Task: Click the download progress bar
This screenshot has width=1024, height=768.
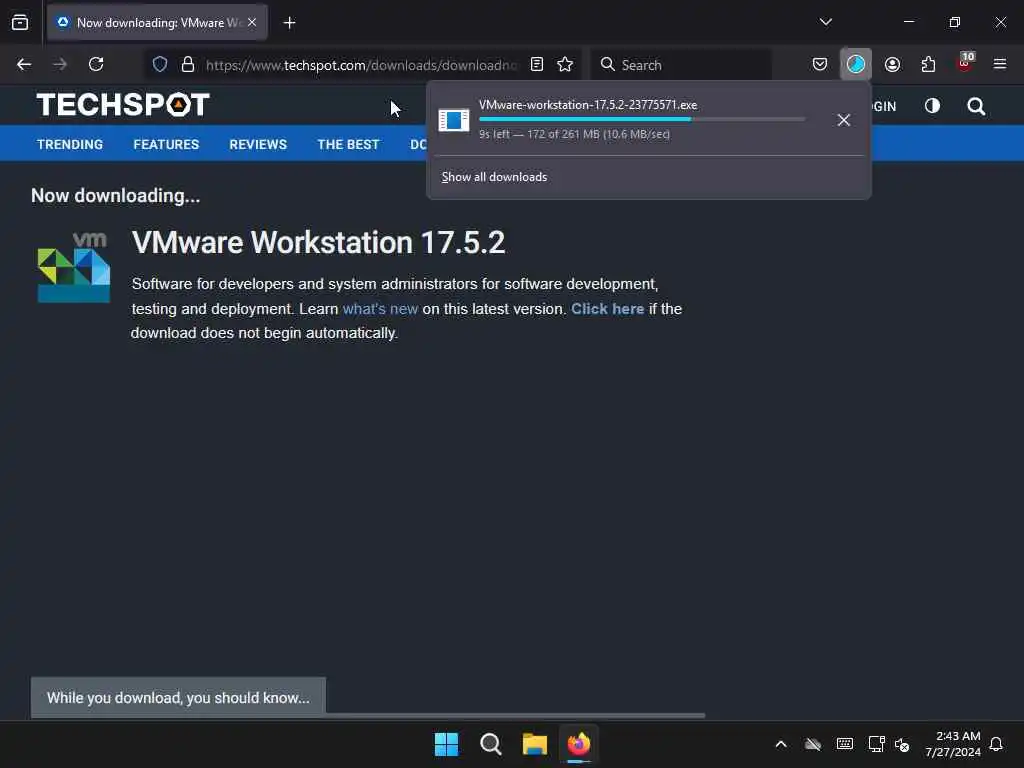Action: coord(642,120)
